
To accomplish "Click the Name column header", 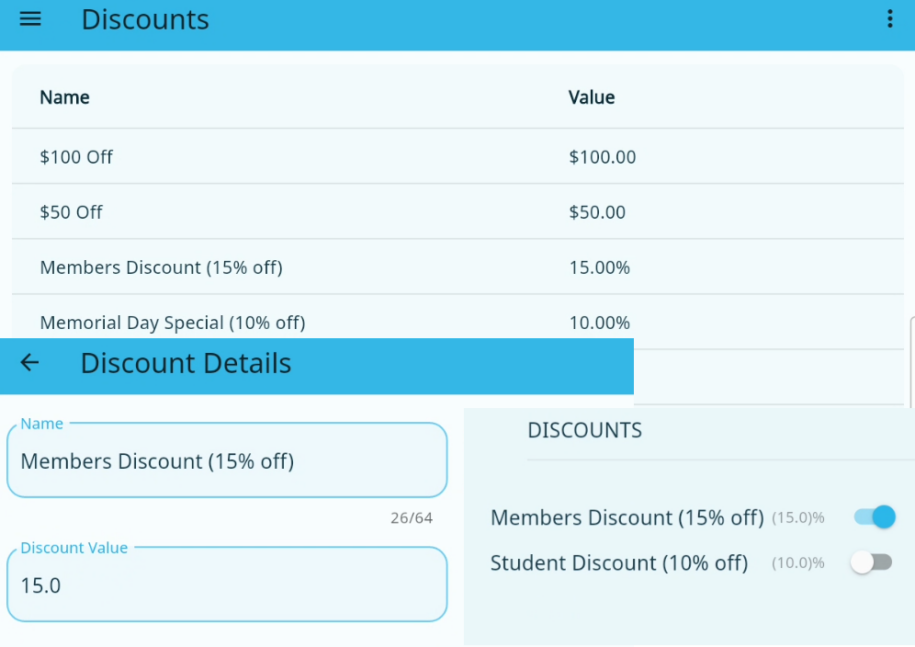I will pyautogui.click(x=64, y=97).
